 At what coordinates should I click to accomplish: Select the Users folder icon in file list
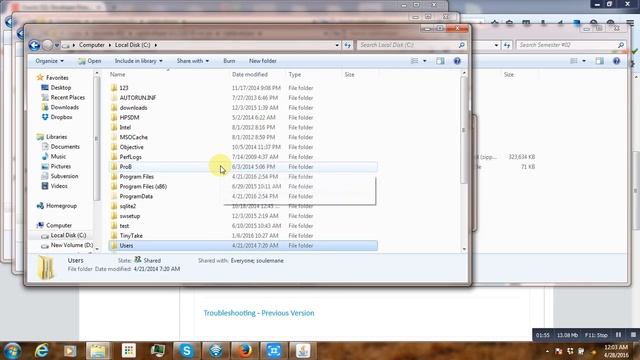coord(114,246)
